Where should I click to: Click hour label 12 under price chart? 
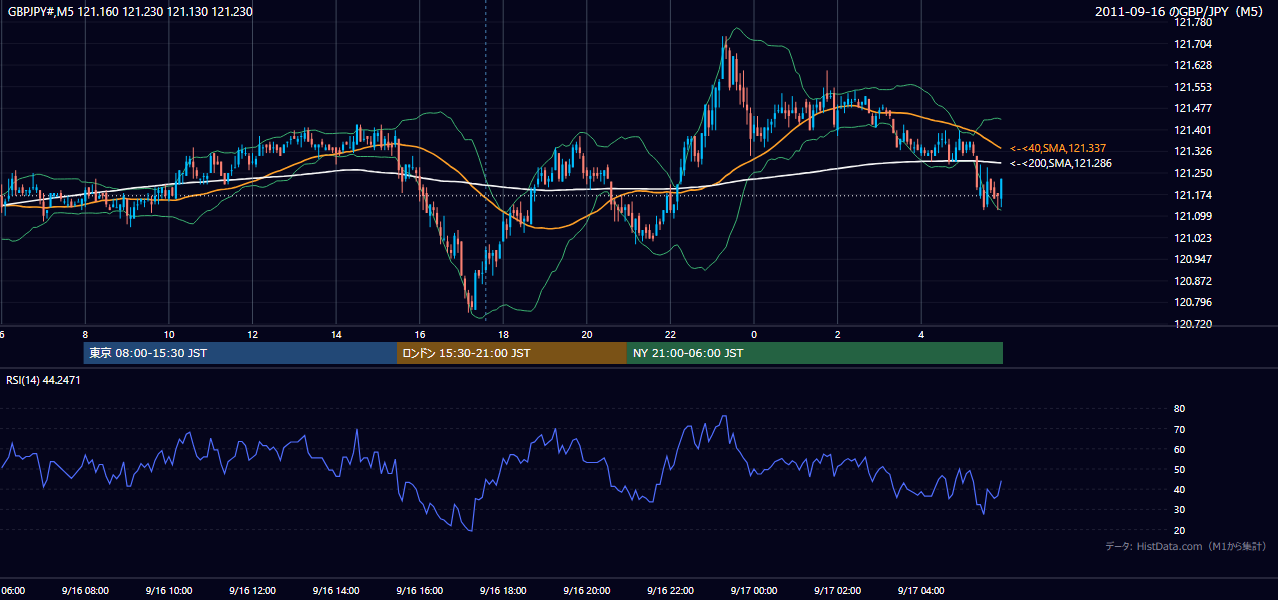(x=252, y=335)
